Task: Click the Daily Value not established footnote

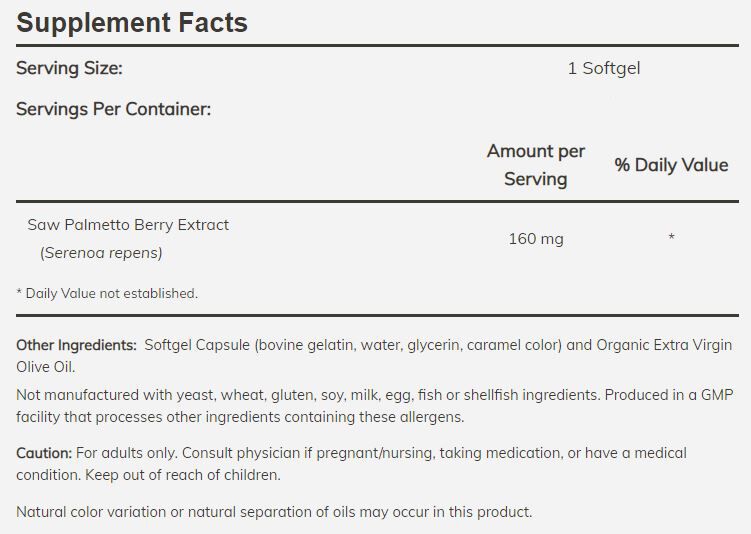Action: pyautogui.click(x=107, y=293)
